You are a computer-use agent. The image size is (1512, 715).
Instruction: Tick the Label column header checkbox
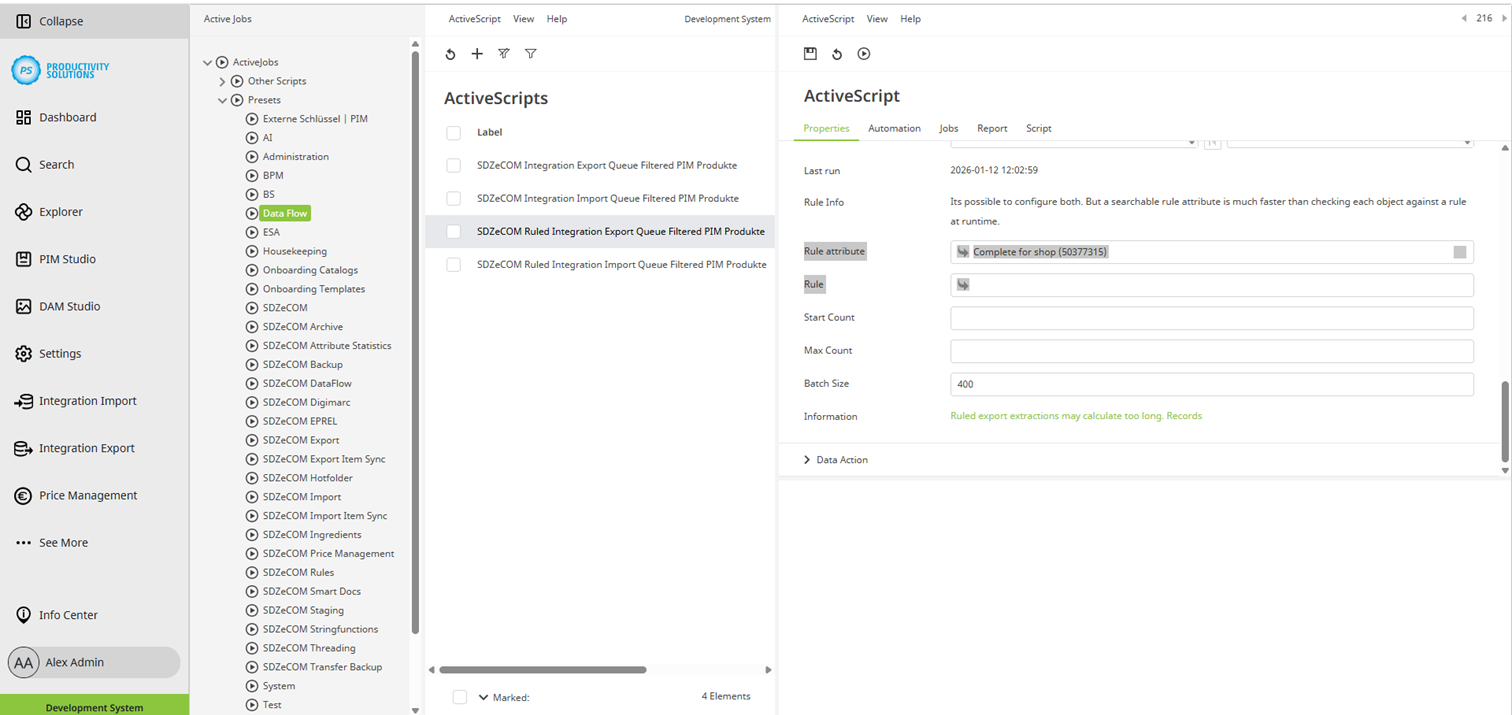click(453, 132)
